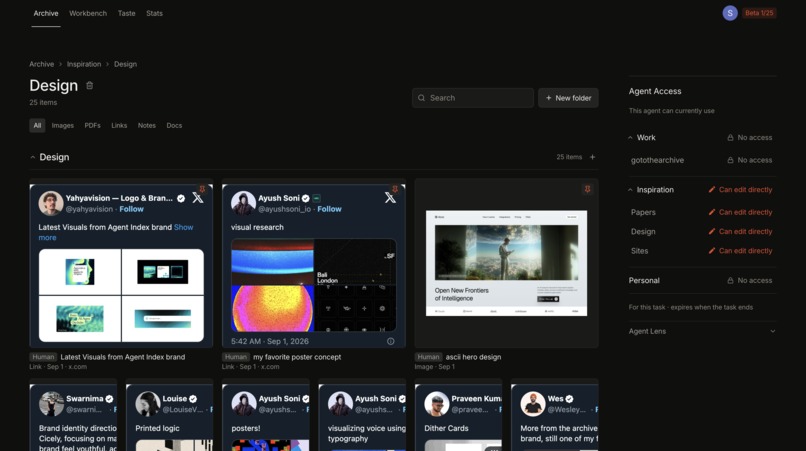Click the Praveen Kumar profile avatar
Viewport: 806px width, 451px height.
[436, 404]
